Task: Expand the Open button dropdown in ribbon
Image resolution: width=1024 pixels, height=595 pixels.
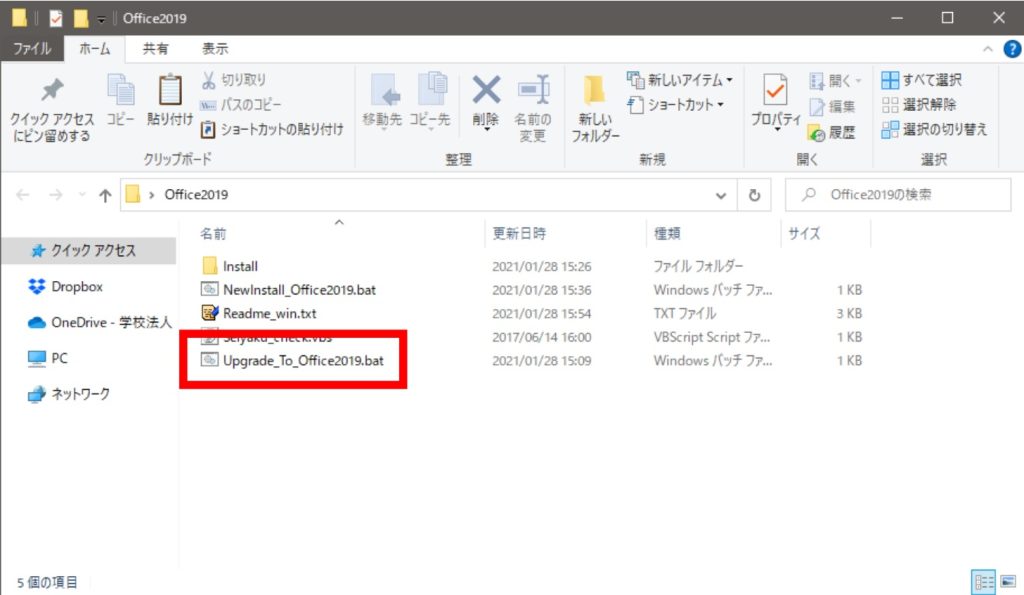Action: pos(859,80)
